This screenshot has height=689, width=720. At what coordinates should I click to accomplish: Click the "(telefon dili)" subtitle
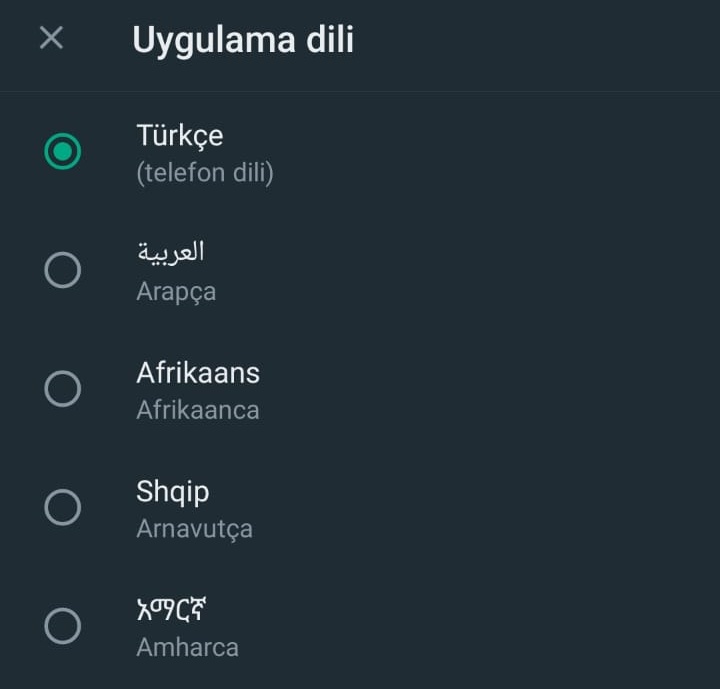pyautogui.click(x=205, y=173)
